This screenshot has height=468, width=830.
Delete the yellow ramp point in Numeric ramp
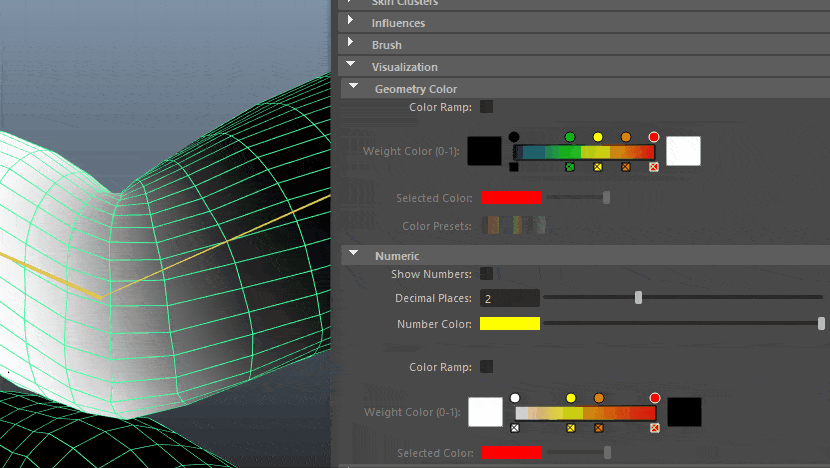pos(571,428)
